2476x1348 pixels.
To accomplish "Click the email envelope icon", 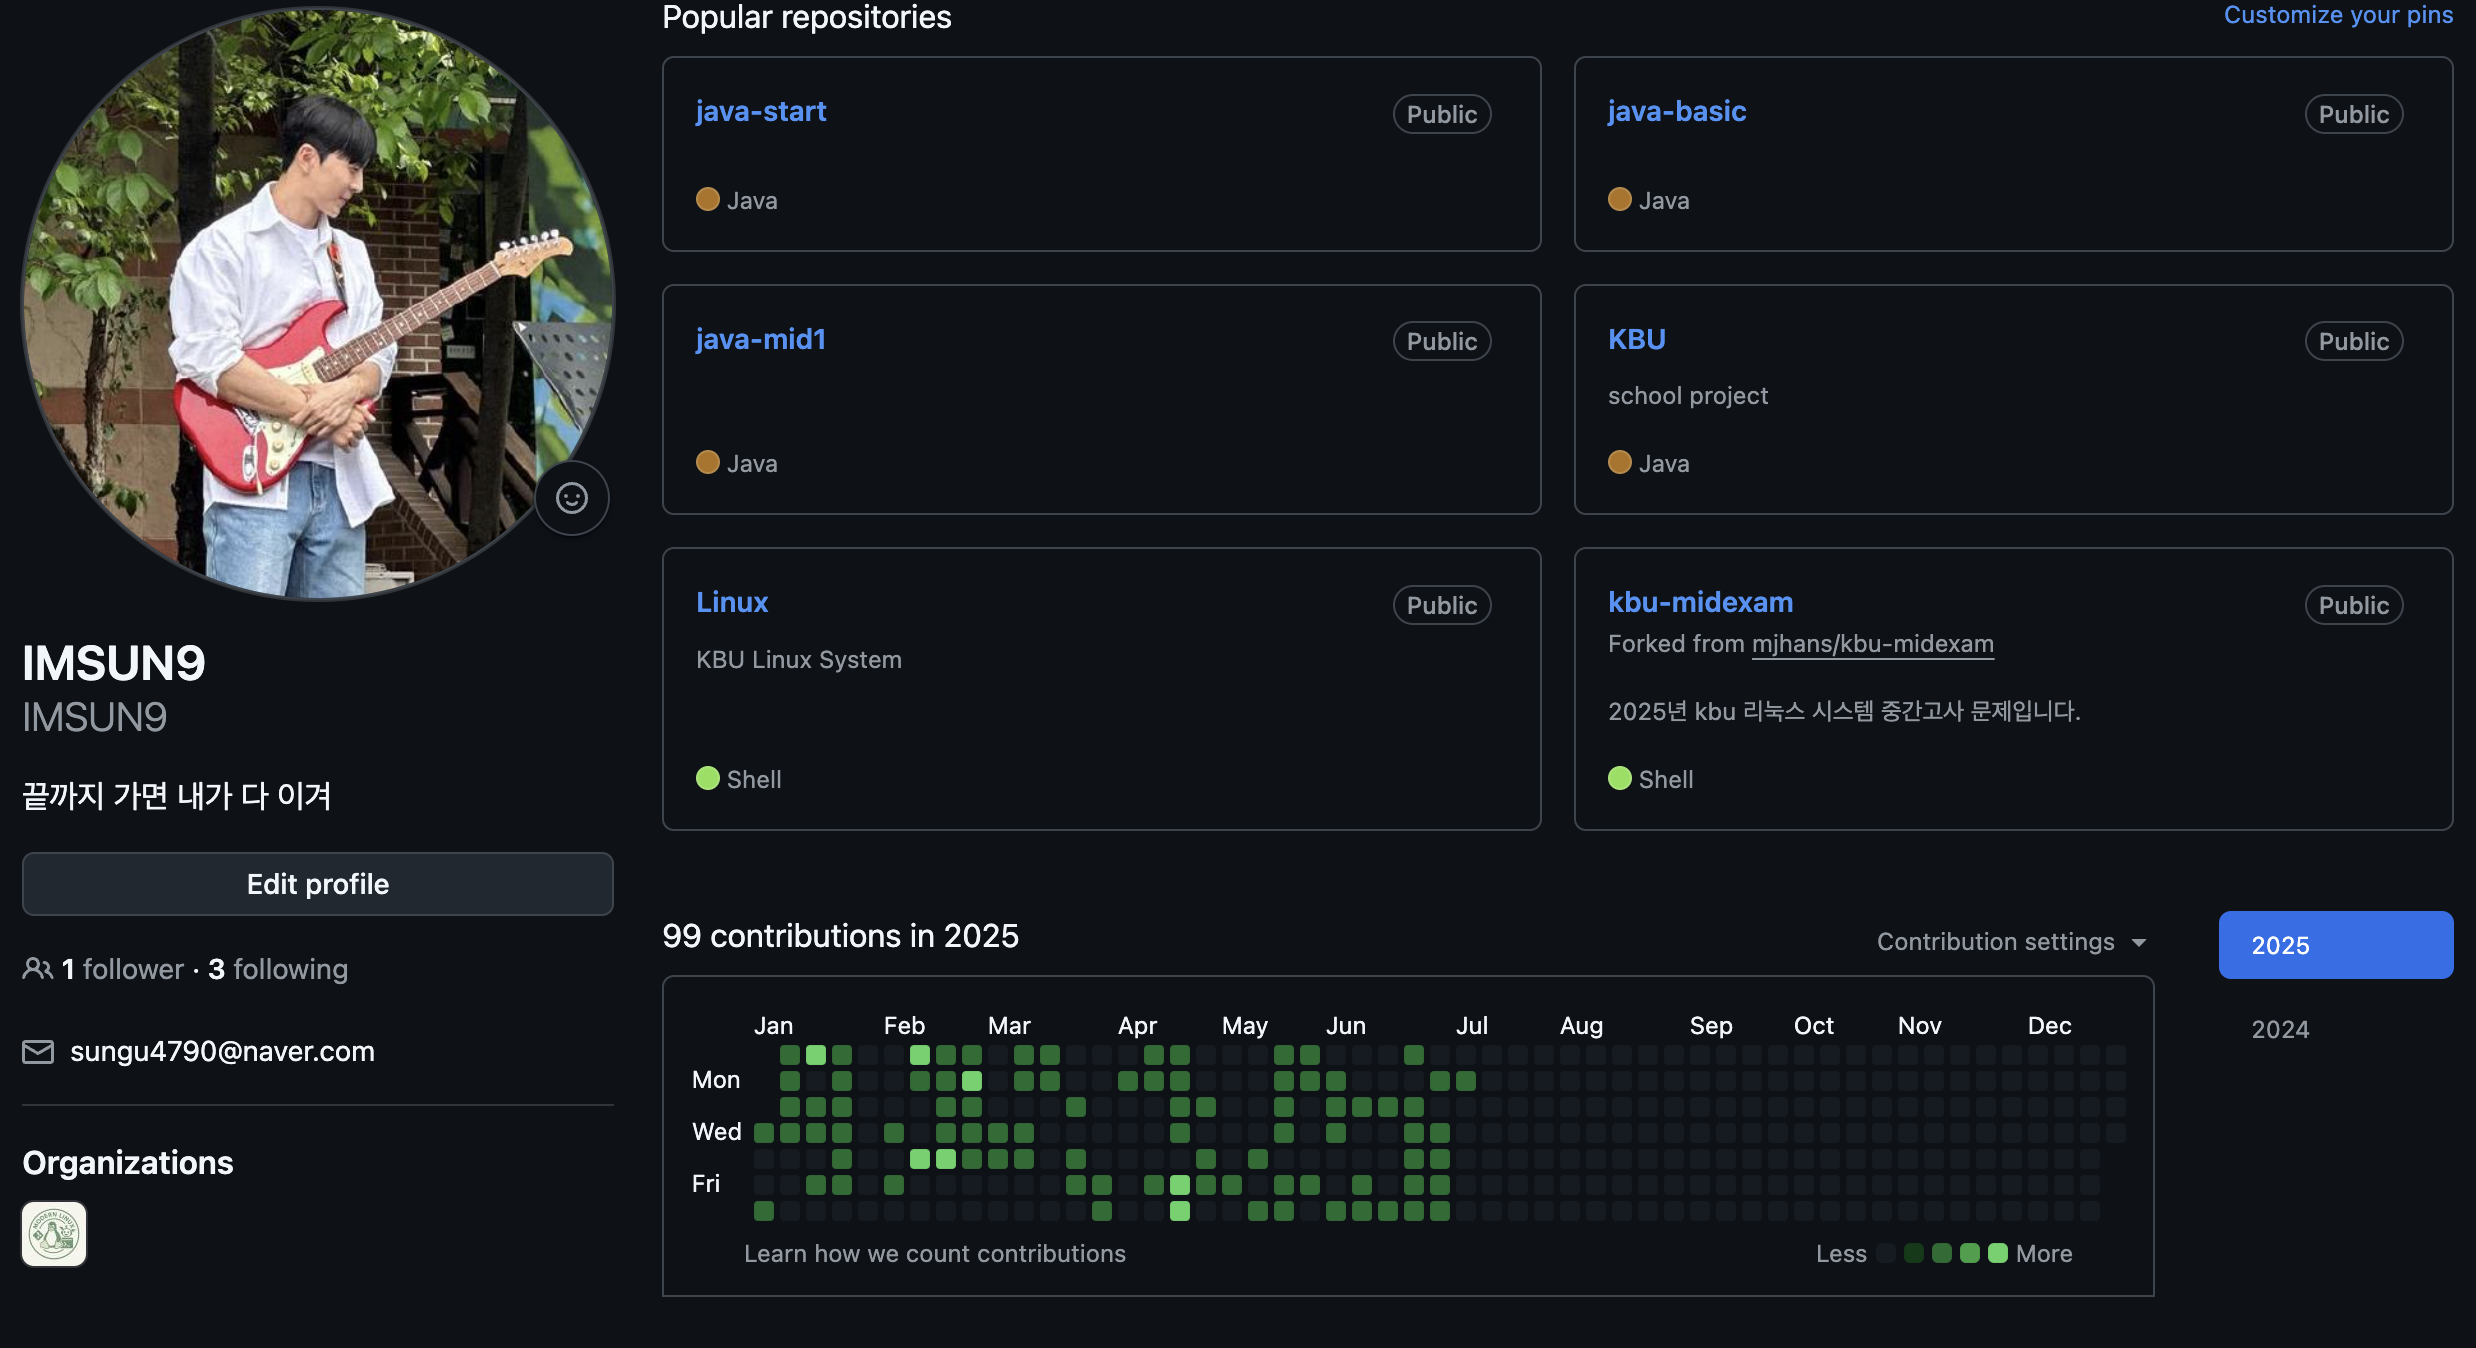I will coord(38,1052).
